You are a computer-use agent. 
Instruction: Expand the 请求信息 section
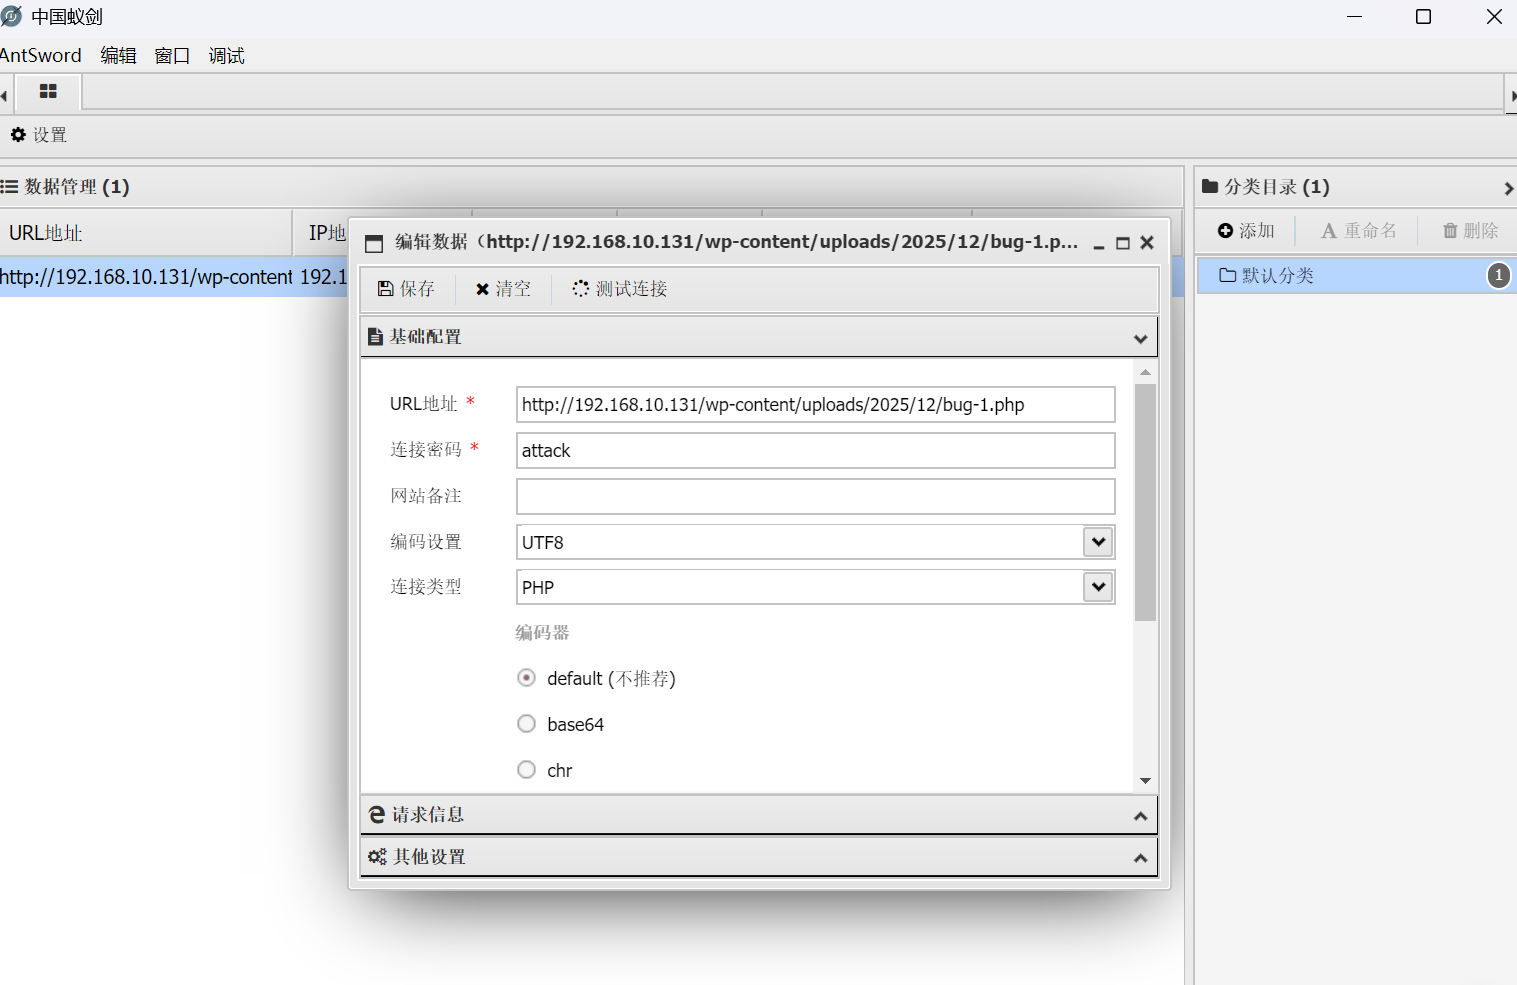point(1140,814)
